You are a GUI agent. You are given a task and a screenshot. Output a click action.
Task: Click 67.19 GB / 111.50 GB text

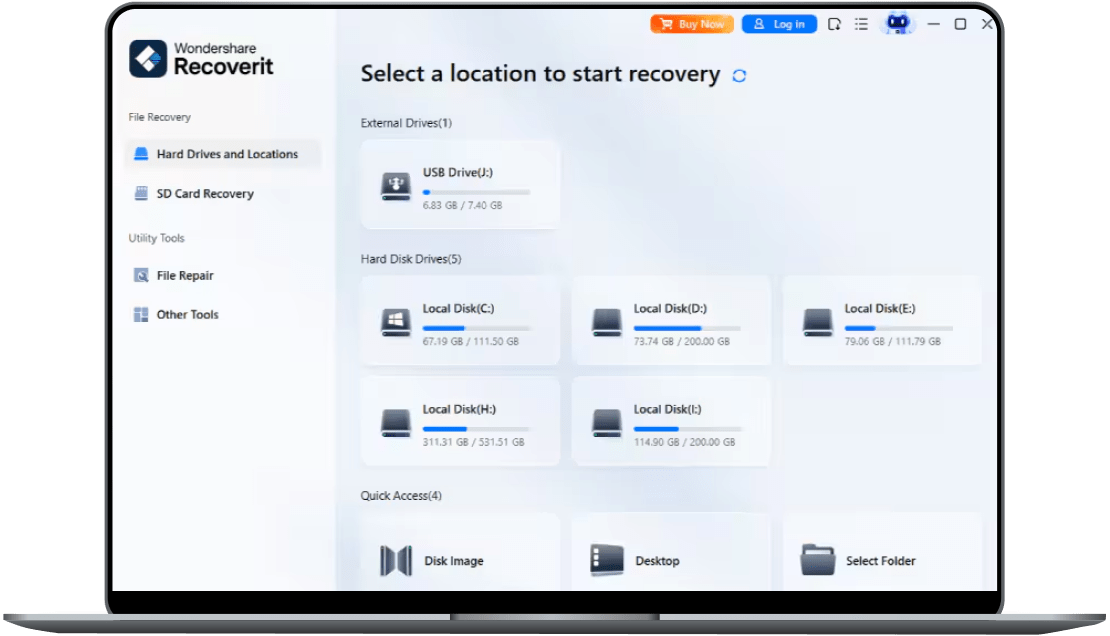(x=471, y=341)
